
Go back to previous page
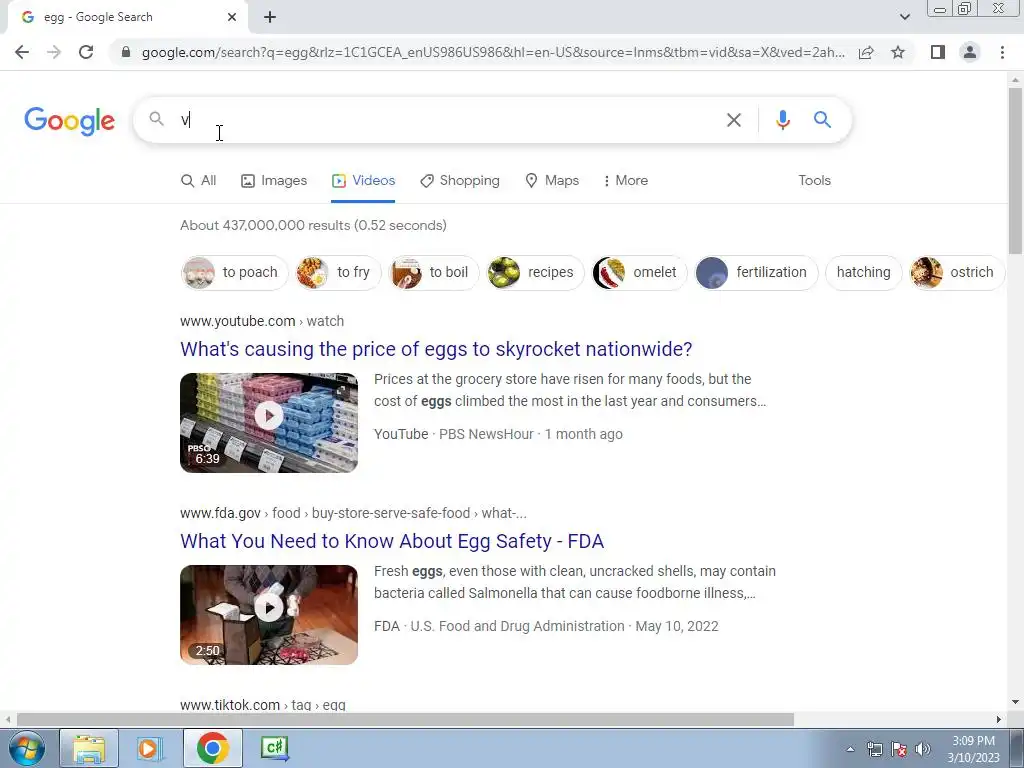pyautogui.click(x=22, y=52)
